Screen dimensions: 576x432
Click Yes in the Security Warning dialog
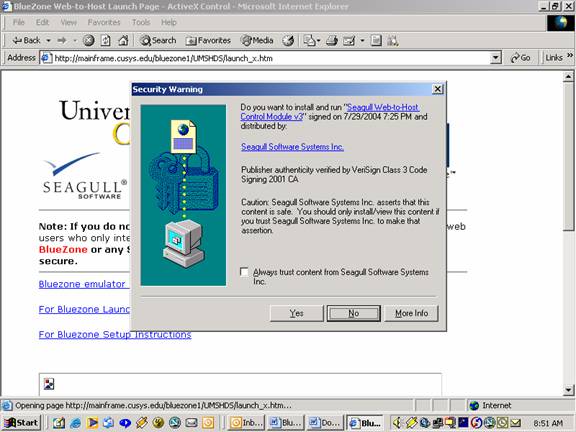296,313
